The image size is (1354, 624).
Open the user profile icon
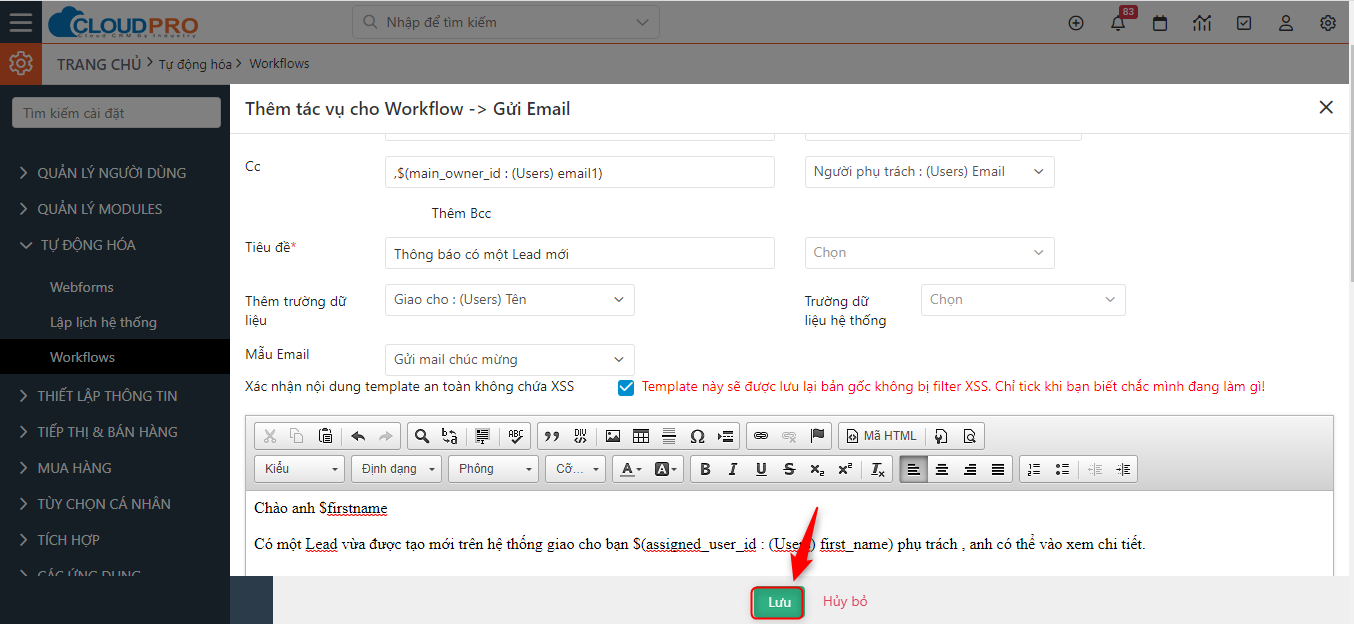pyautogui.click(x=1286, y=23)
